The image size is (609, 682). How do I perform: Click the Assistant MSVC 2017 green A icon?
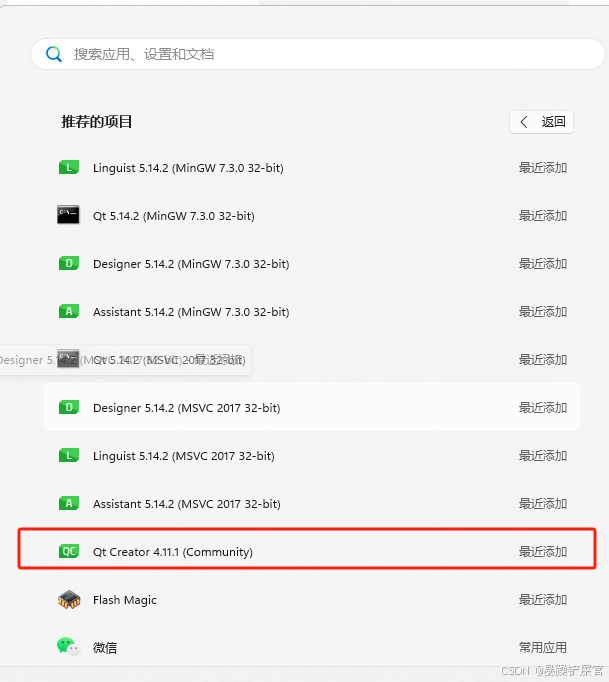click(x=69, y=503)
